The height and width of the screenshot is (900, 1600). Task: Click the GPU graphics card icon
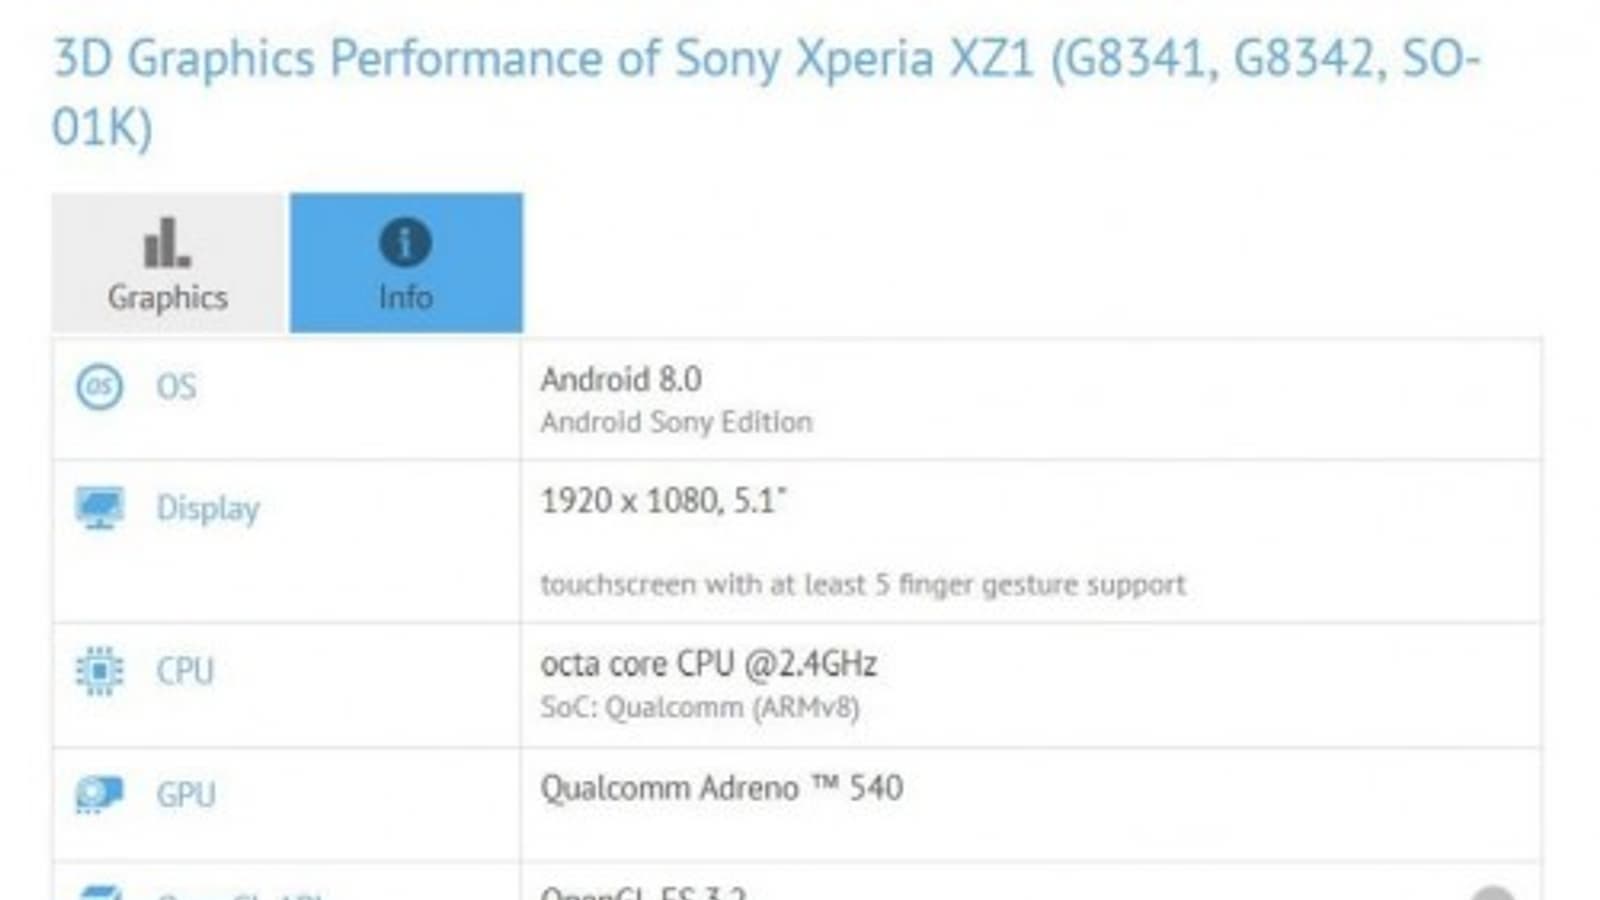click(99, 795)
